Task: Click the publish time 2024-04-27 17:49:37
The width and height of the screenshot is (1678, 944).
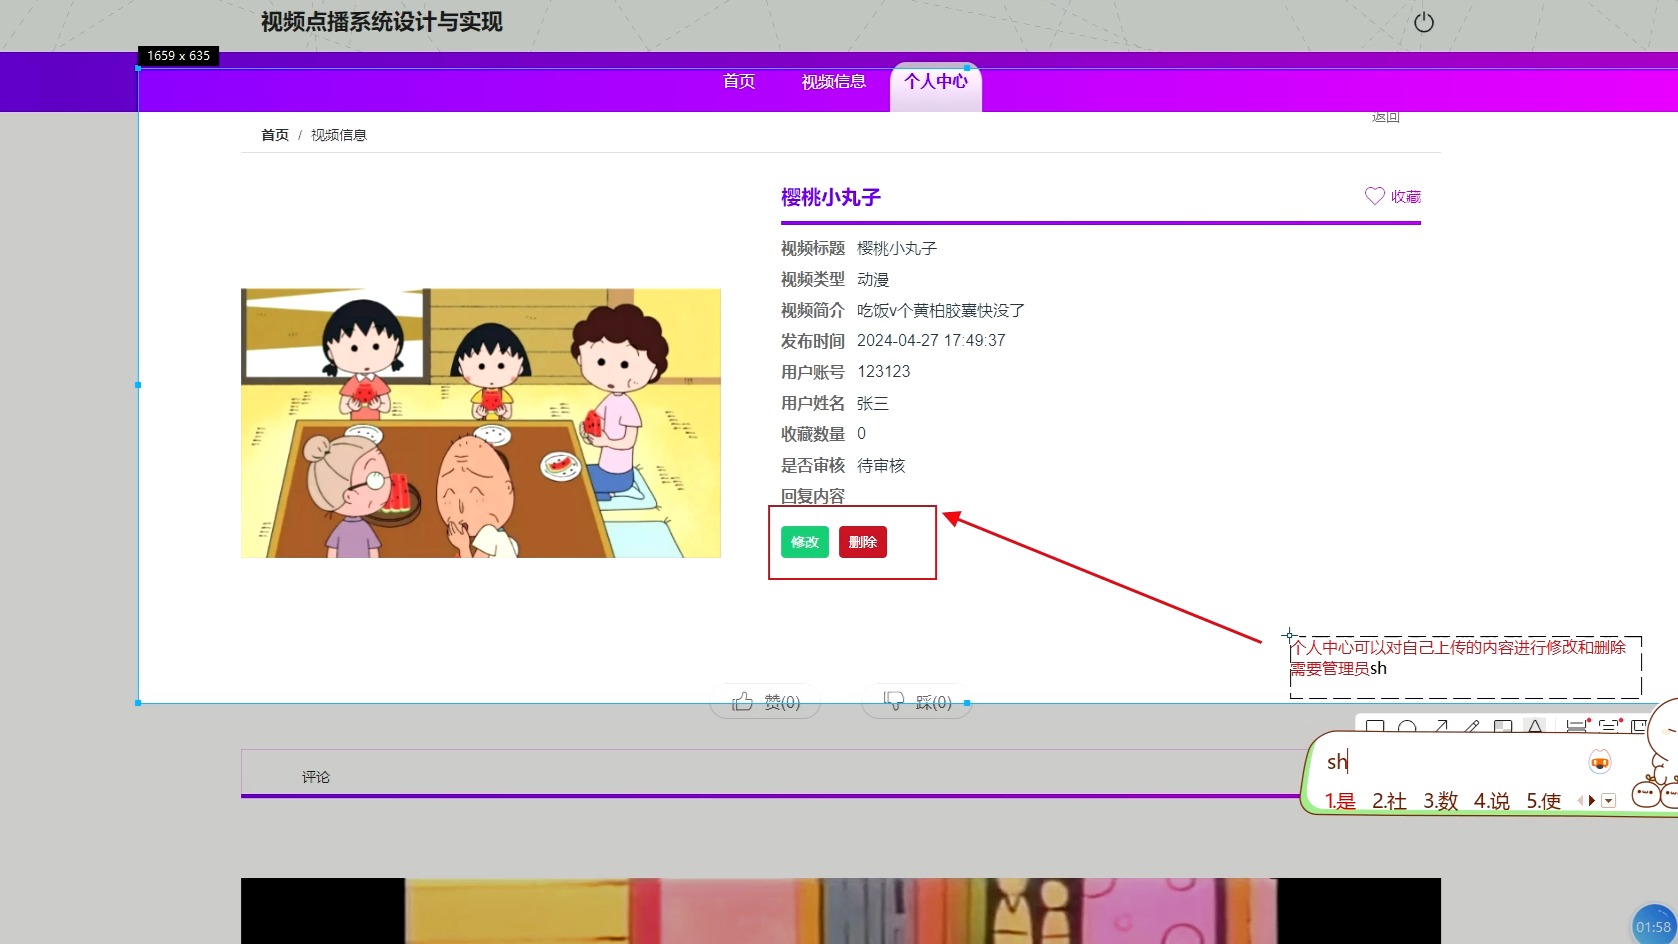Action: point(931,341)
